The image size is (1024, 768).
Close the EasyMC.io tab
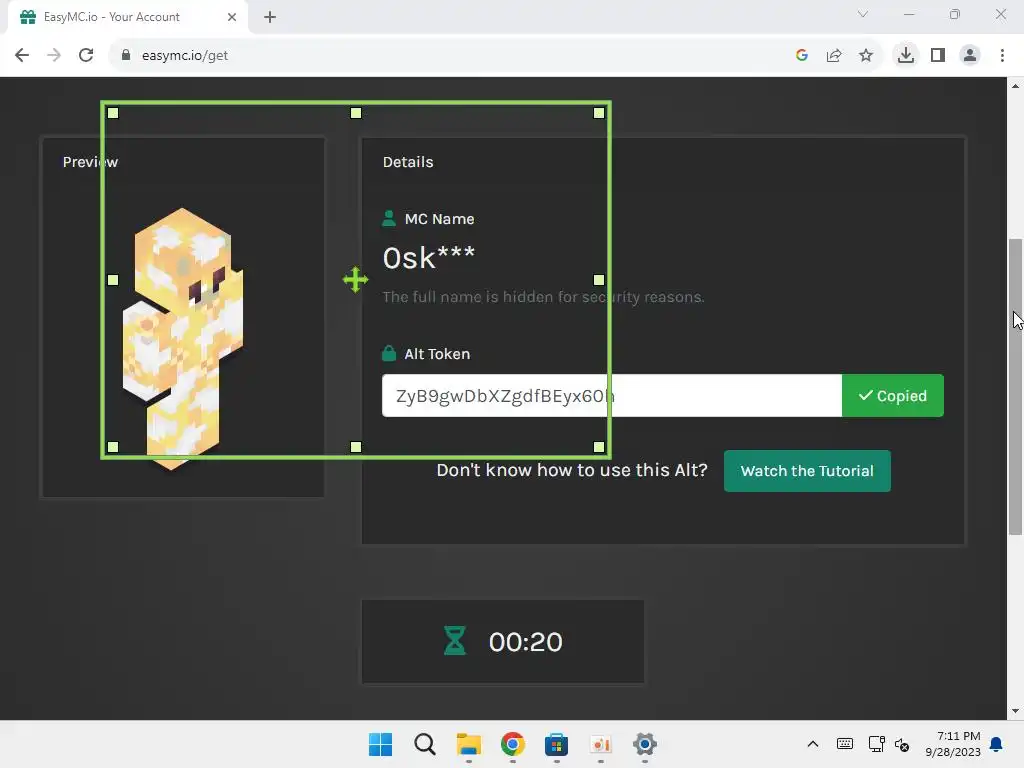(x=232, y=17)
